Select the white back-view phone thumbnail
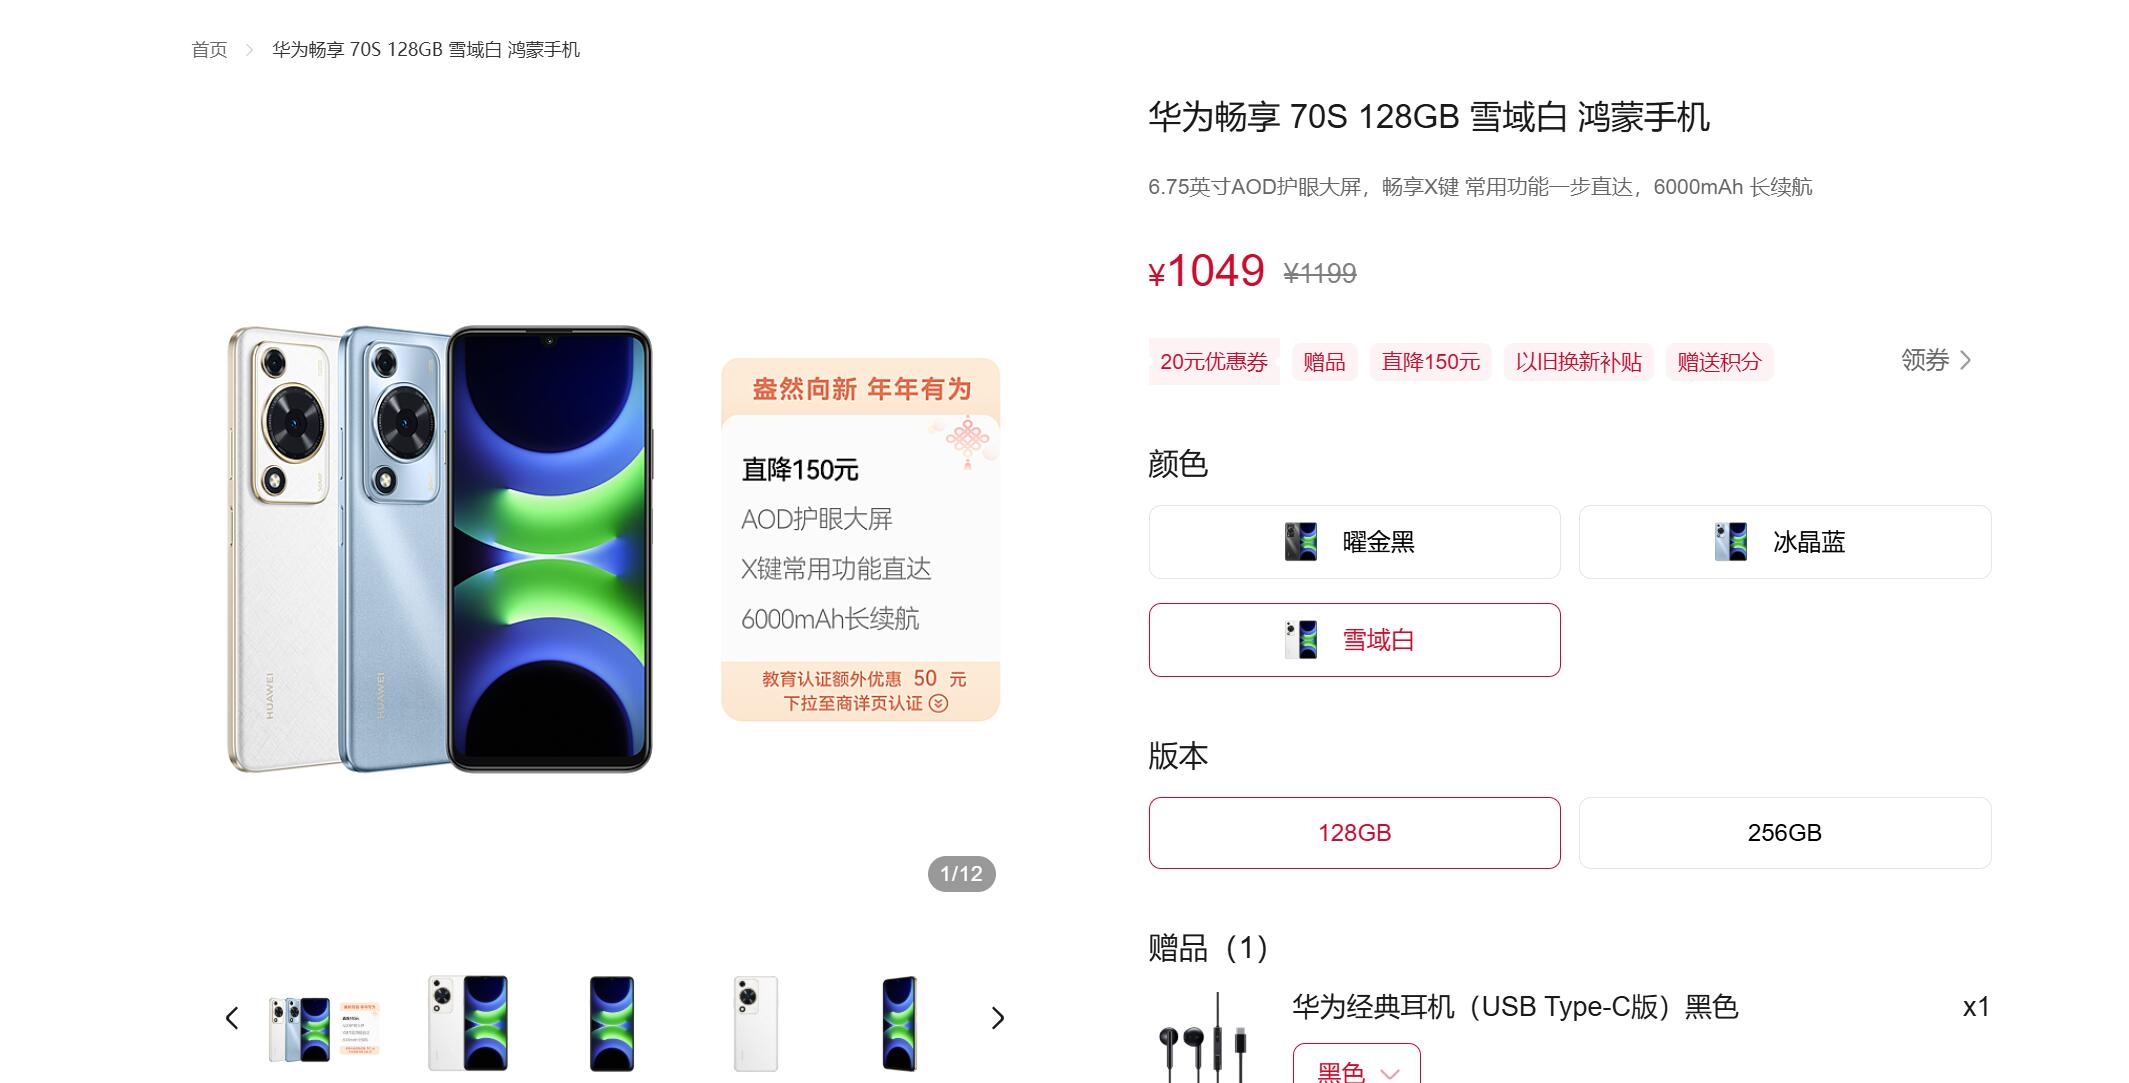 pos(756,1023)
